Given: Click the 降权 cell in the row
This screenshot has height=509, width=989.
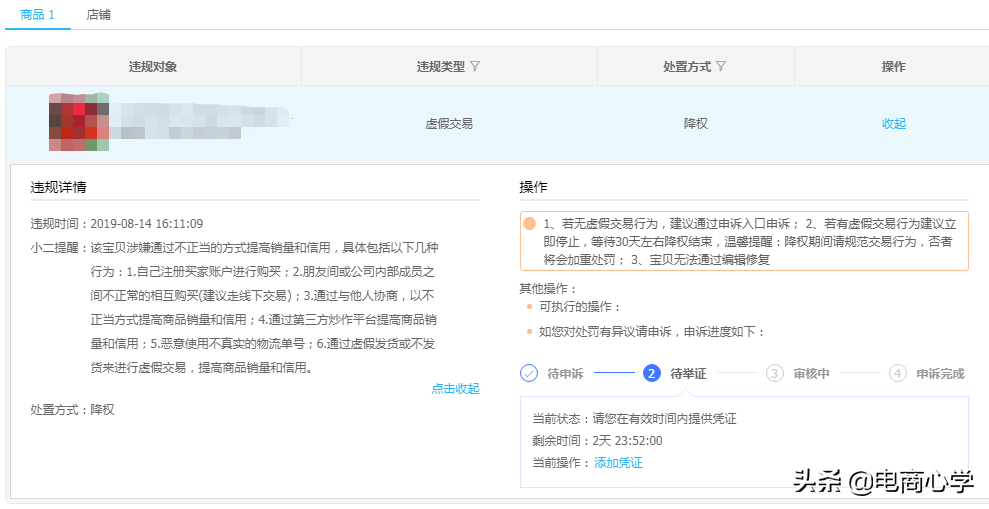Looking at the screenshot, I should click(696, 124).
